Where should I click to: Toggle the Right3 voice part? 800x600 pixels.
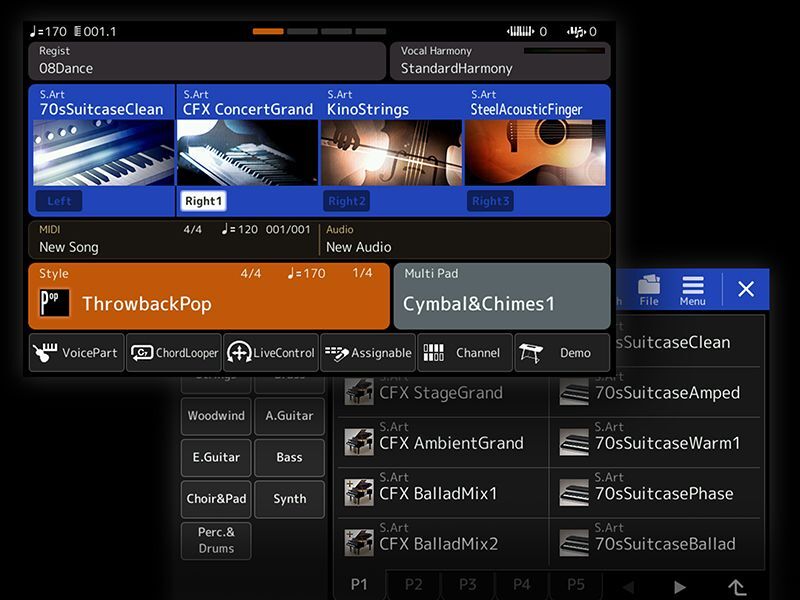click(x=490, y=201)
